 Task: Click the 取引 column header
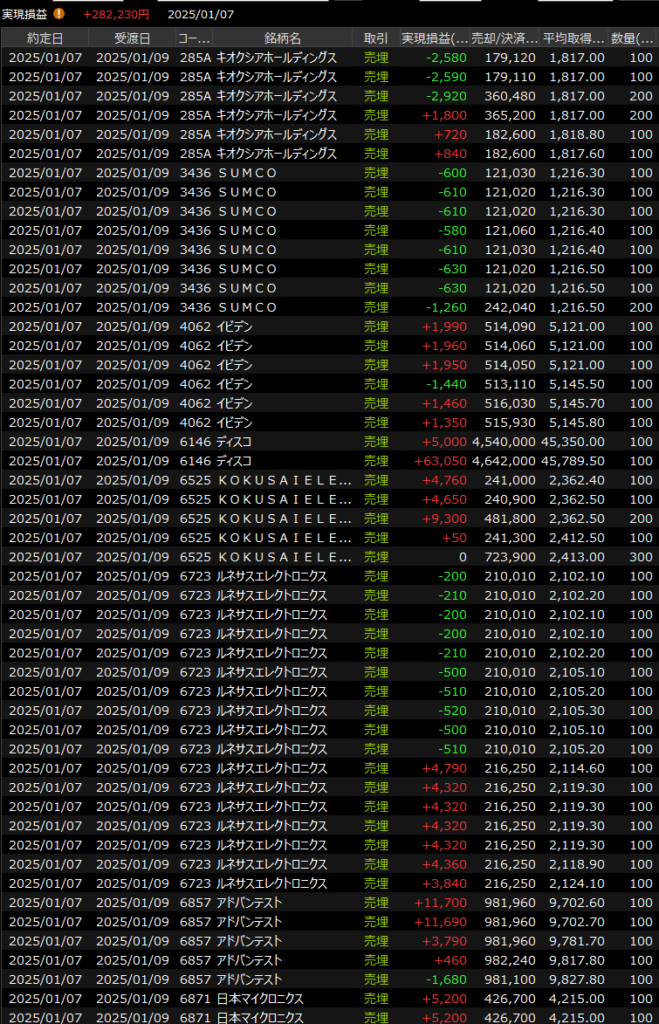coord(376,38)
